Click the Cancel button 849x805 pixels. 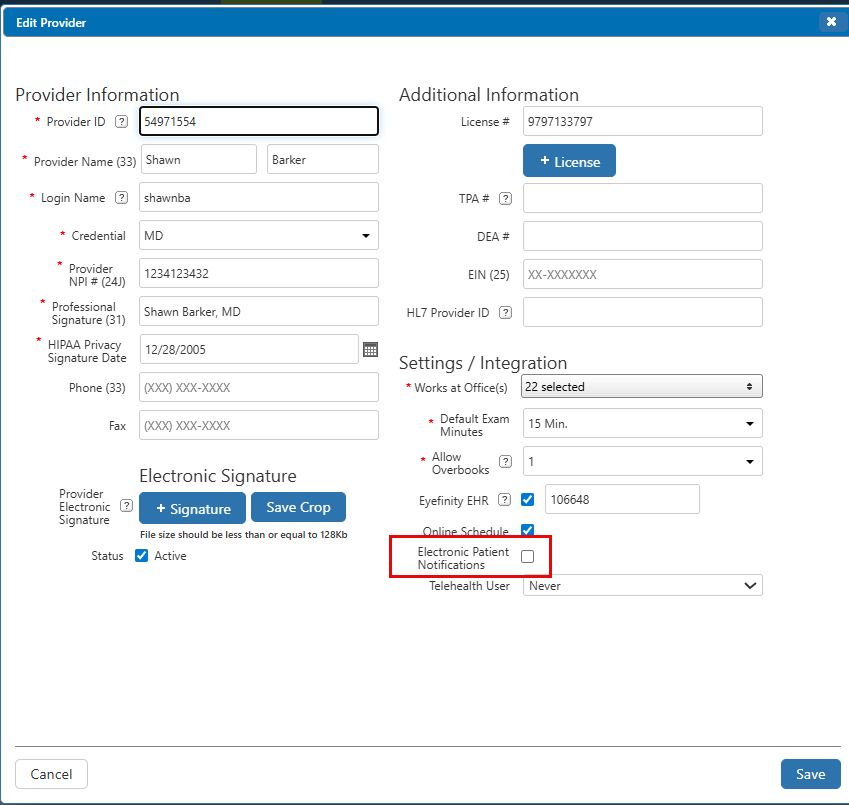point(51,774)
